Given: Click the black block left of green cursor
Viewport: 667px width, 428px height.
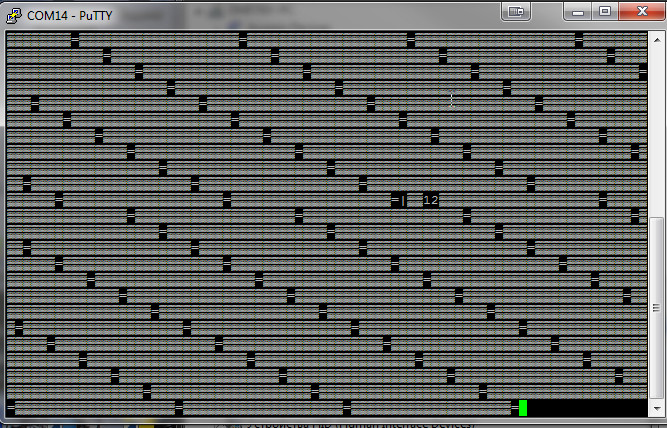Looking at the screenshot, I should (x=515, y=407).
